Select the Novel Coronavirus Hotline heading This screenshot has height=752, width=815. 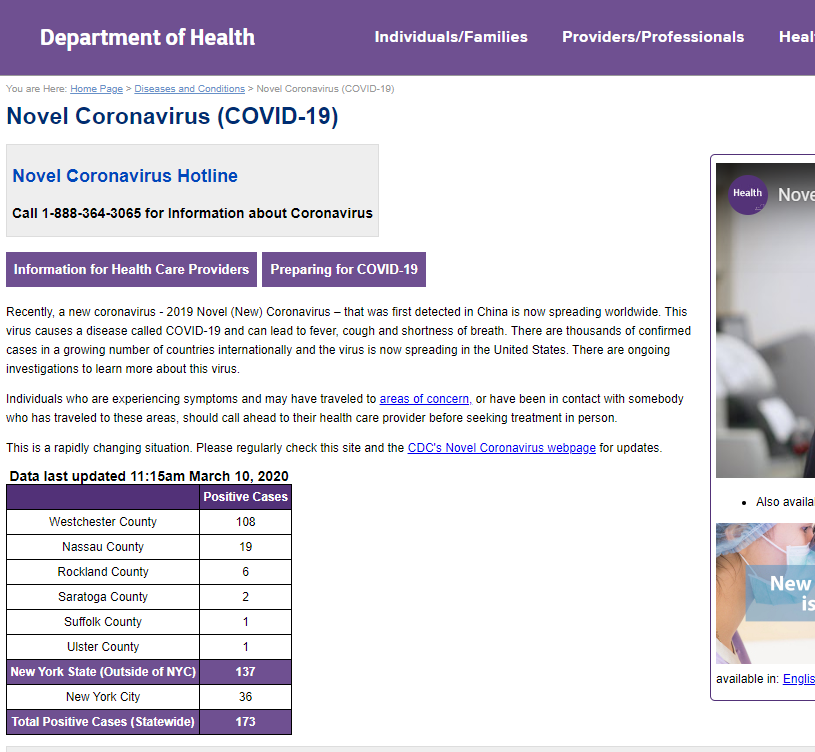(x=125, y=176)
